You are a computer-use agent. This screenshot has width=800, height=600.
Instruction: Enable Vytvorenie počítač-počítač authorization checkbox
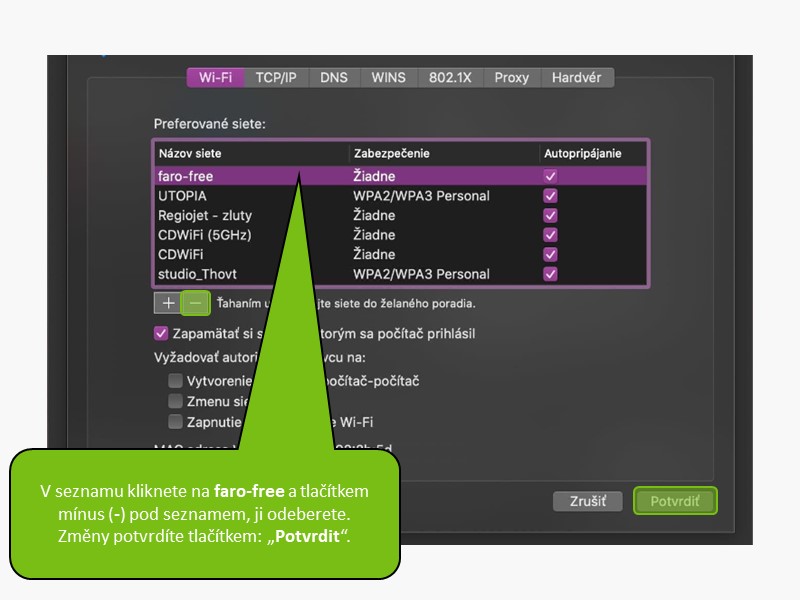tap(176, 381)
